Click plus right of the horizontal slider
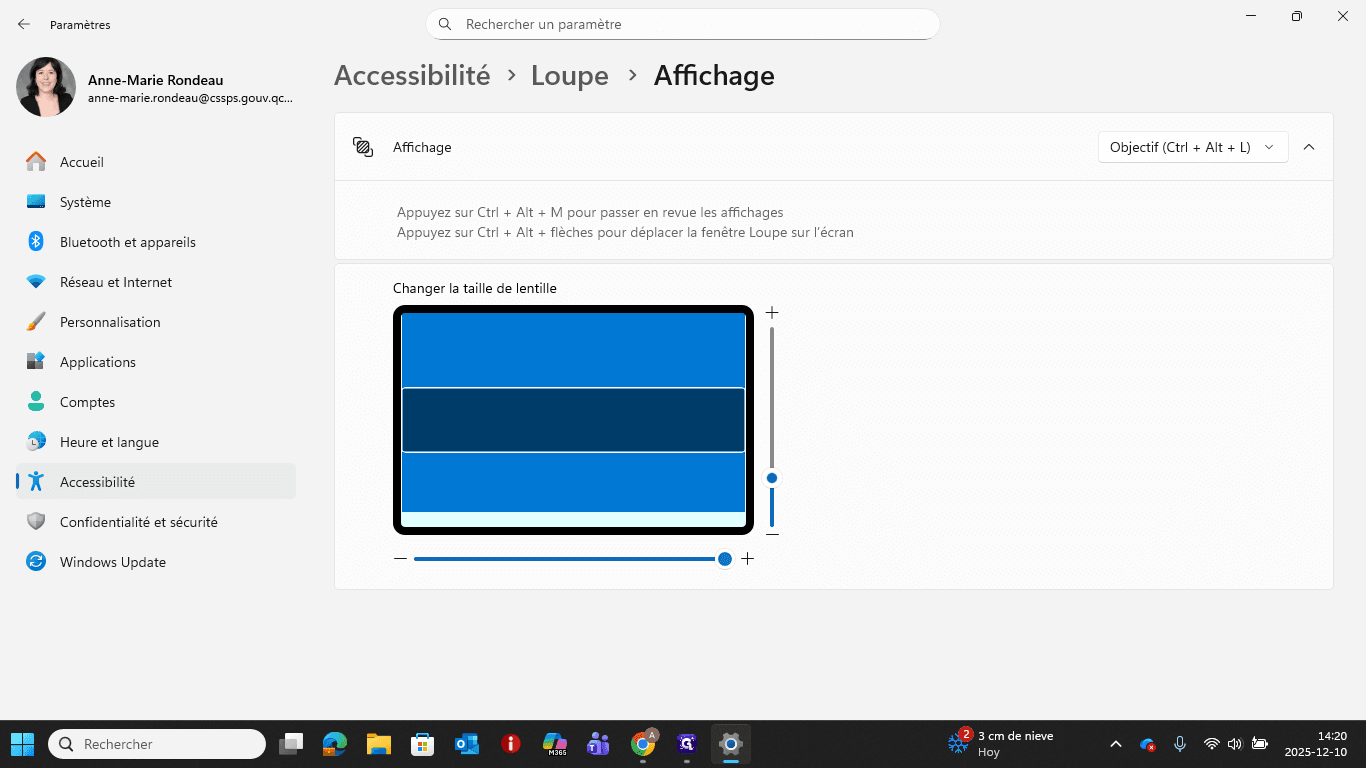This screenshot has width=1366, height=768. (747, 559)
